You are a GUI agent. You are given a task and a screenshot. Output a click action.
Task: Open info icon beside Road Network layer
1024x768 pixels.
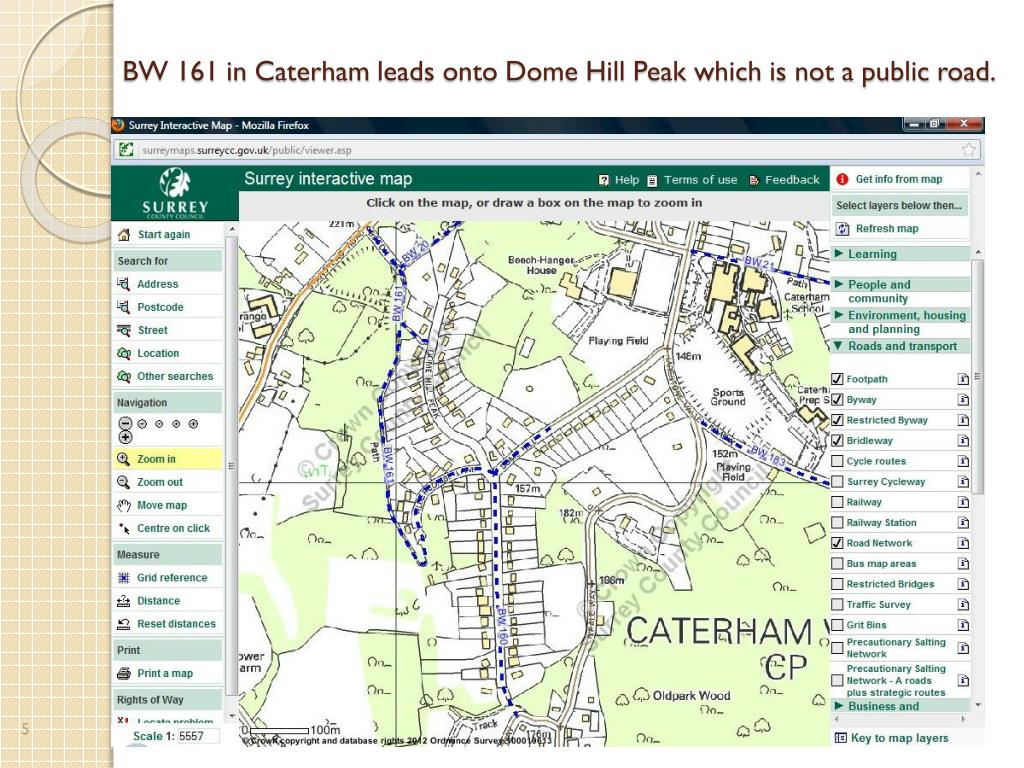pyautogui.click(x=963, y=543)
